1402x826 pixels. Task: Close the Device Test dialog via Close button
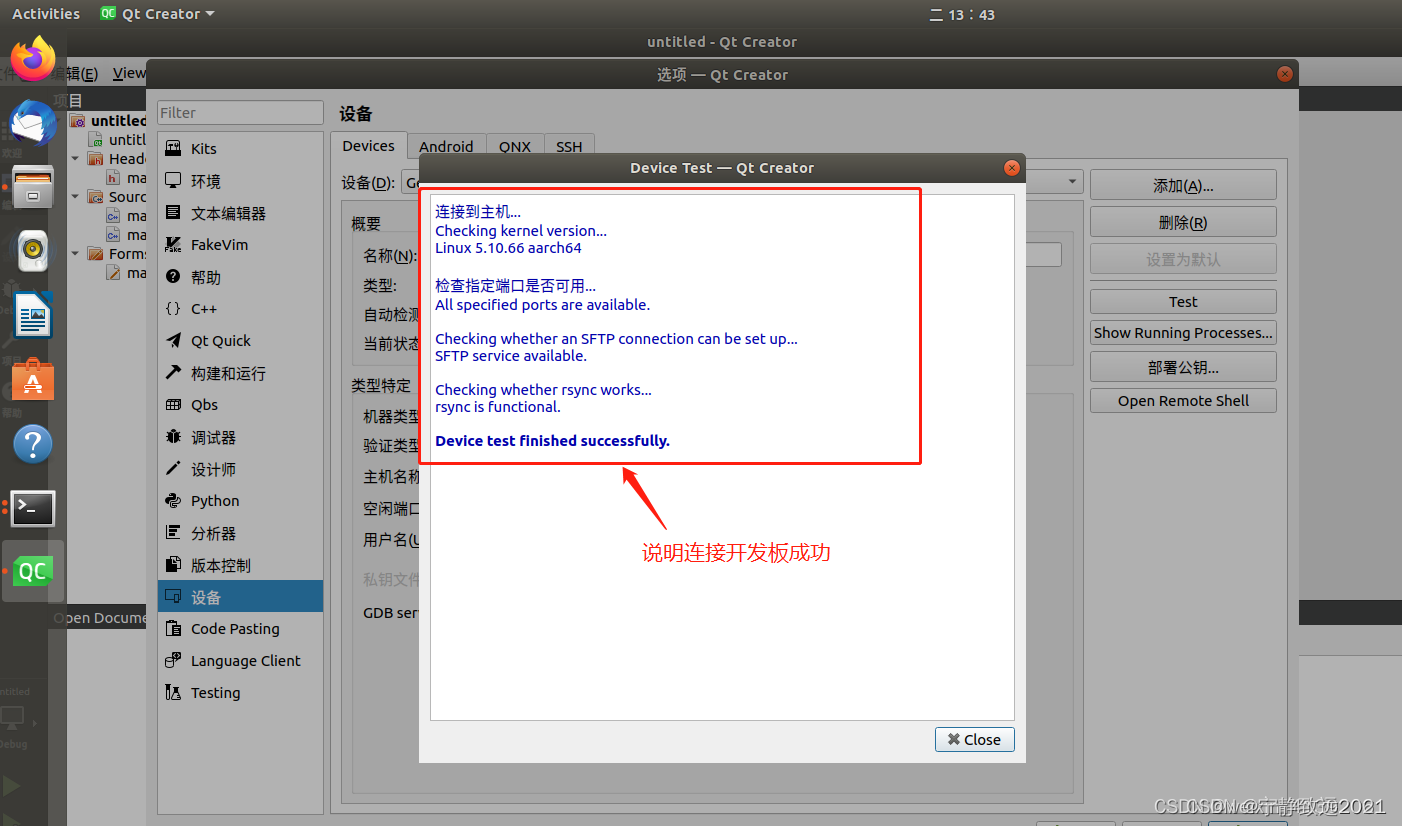click(975, 739)
